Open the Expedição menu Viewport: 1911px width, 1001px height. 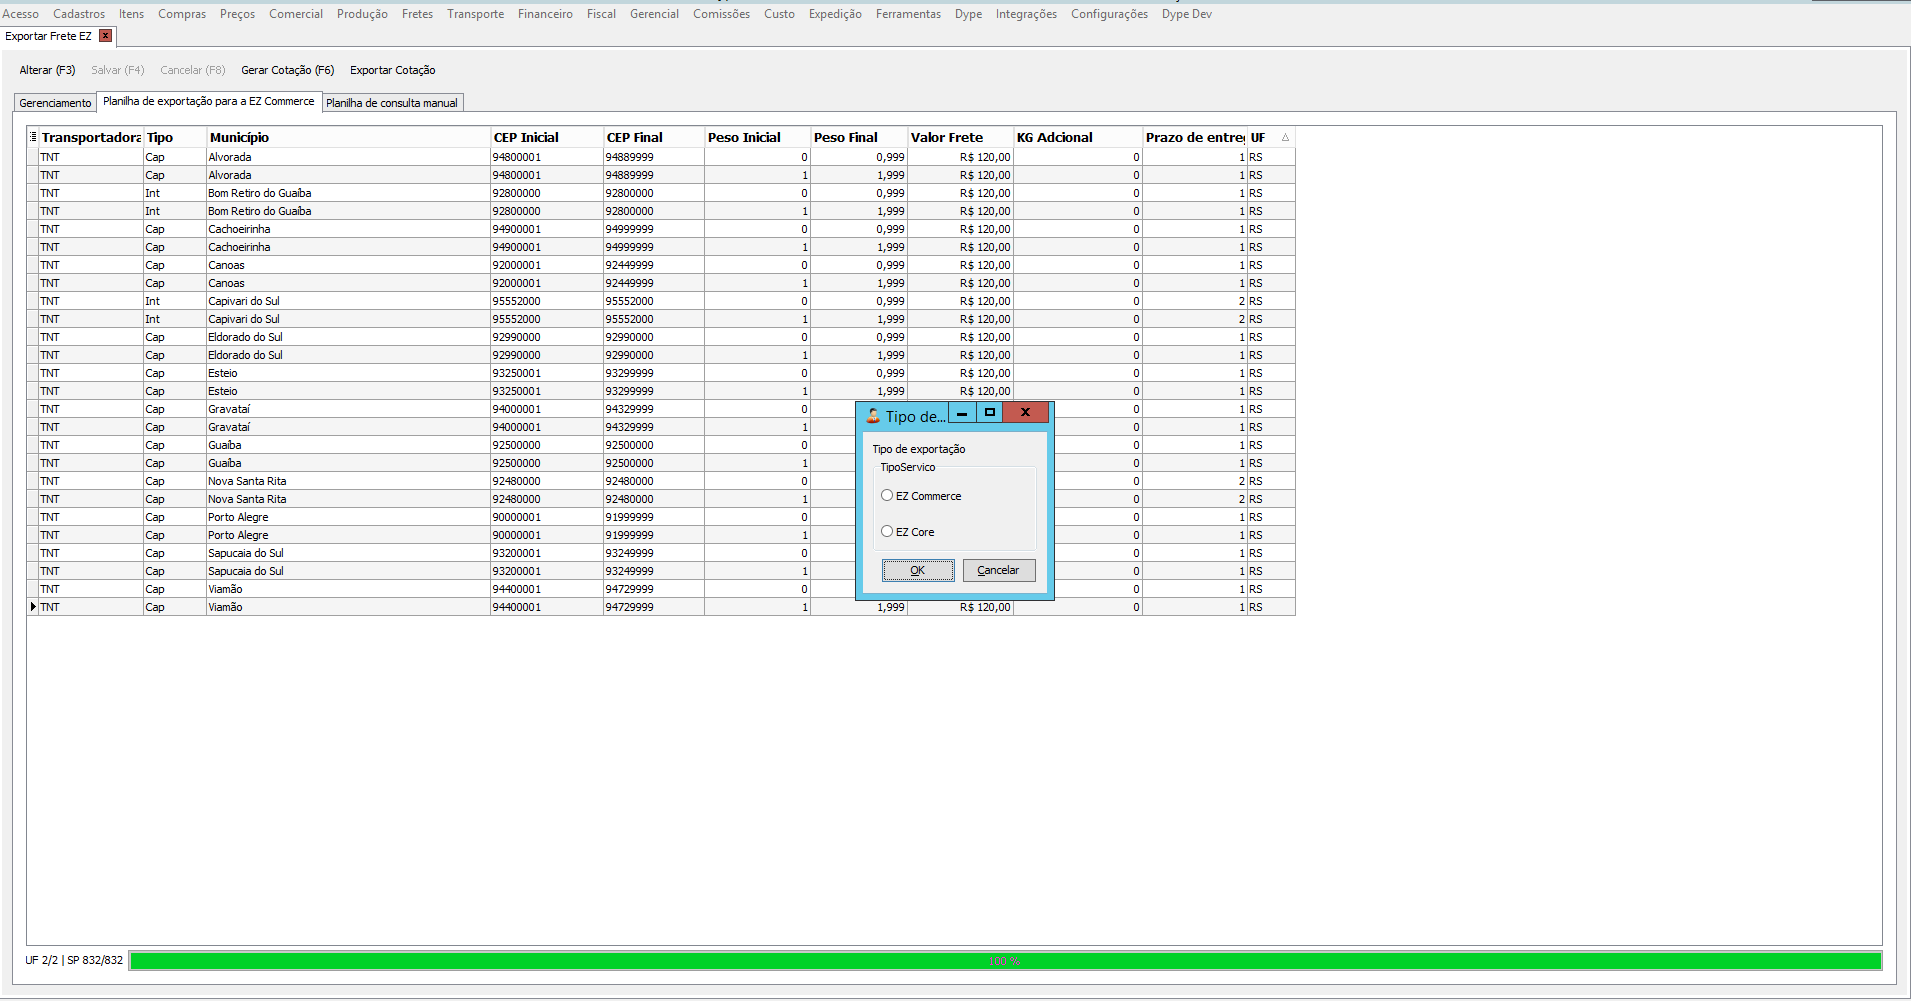pos(835,14)
